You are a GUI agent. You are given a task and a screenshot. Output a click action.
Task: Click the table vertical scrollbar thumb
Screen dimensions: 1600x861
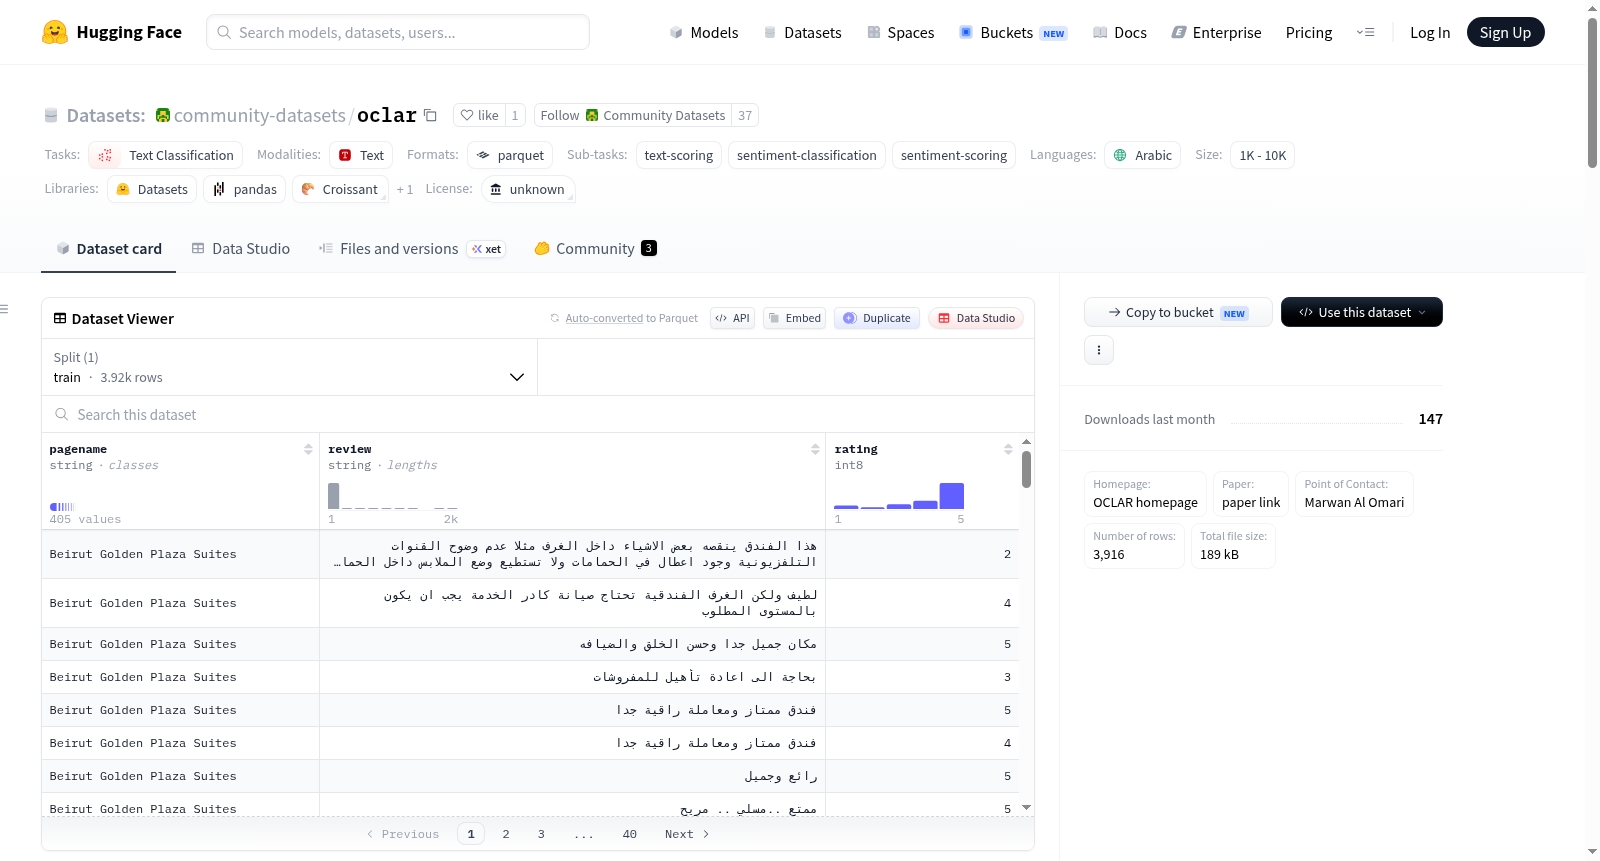(1026, 469)
